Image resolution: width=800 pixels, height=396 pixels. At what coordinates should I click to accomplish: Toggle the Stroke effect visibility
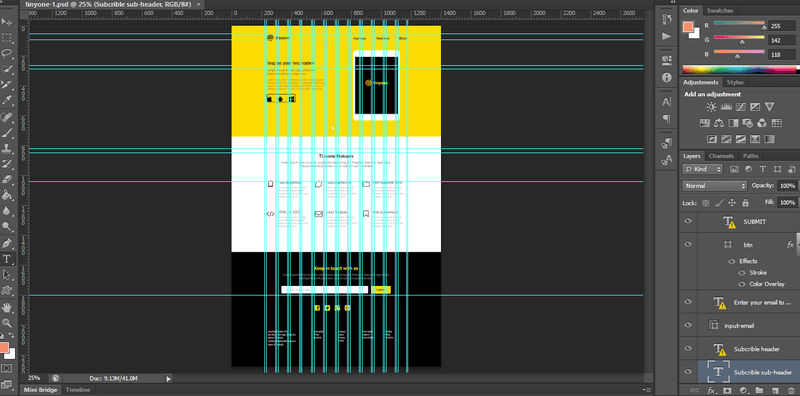742,273
